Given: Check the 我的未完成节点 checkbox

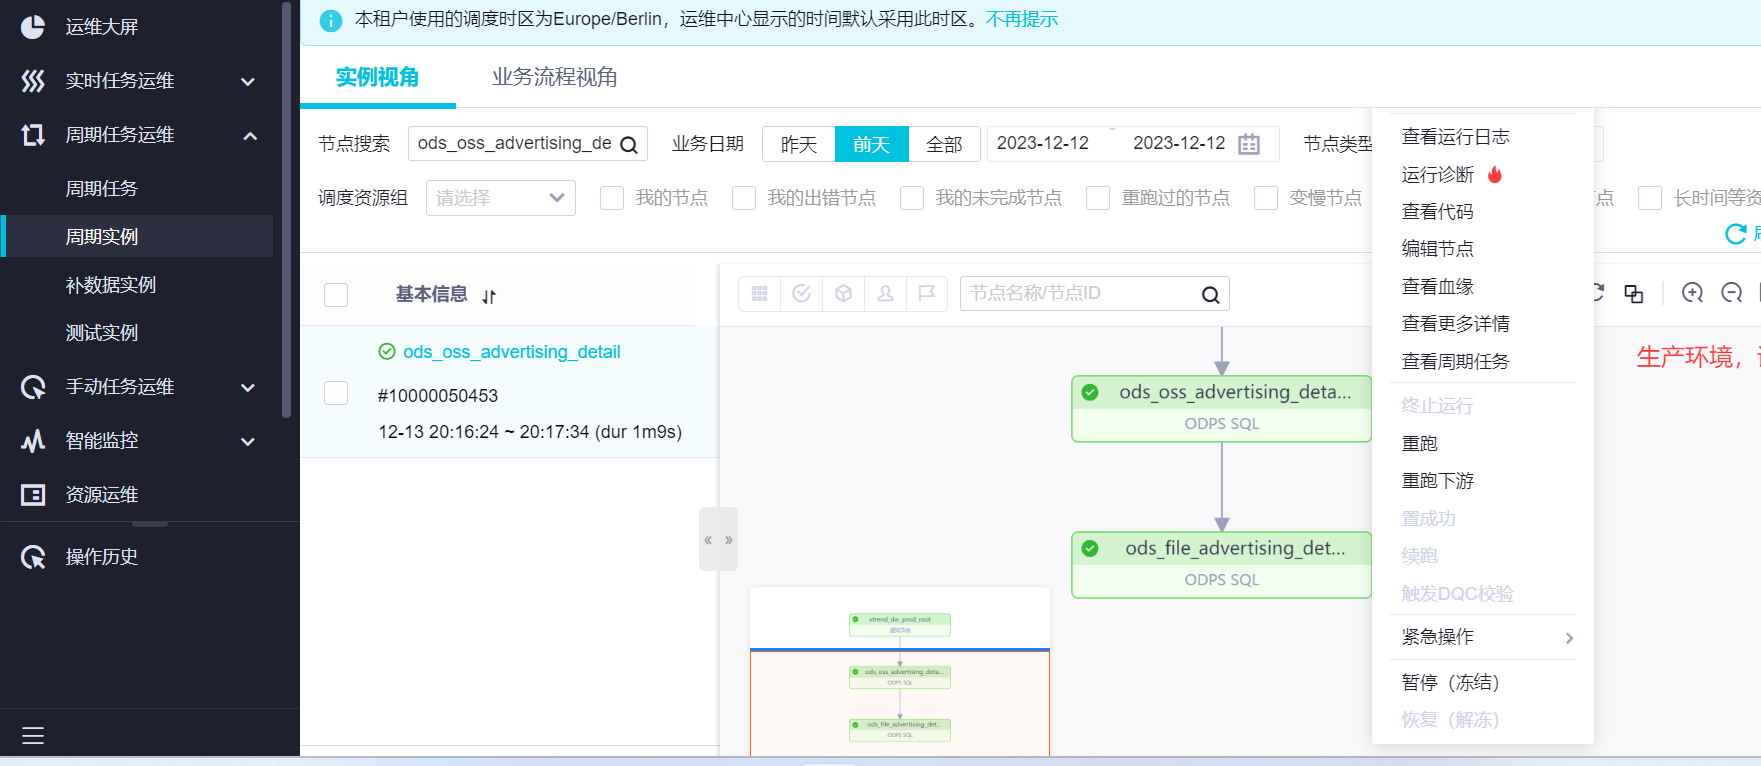Looking at the screenshot, I should [912, 198].
